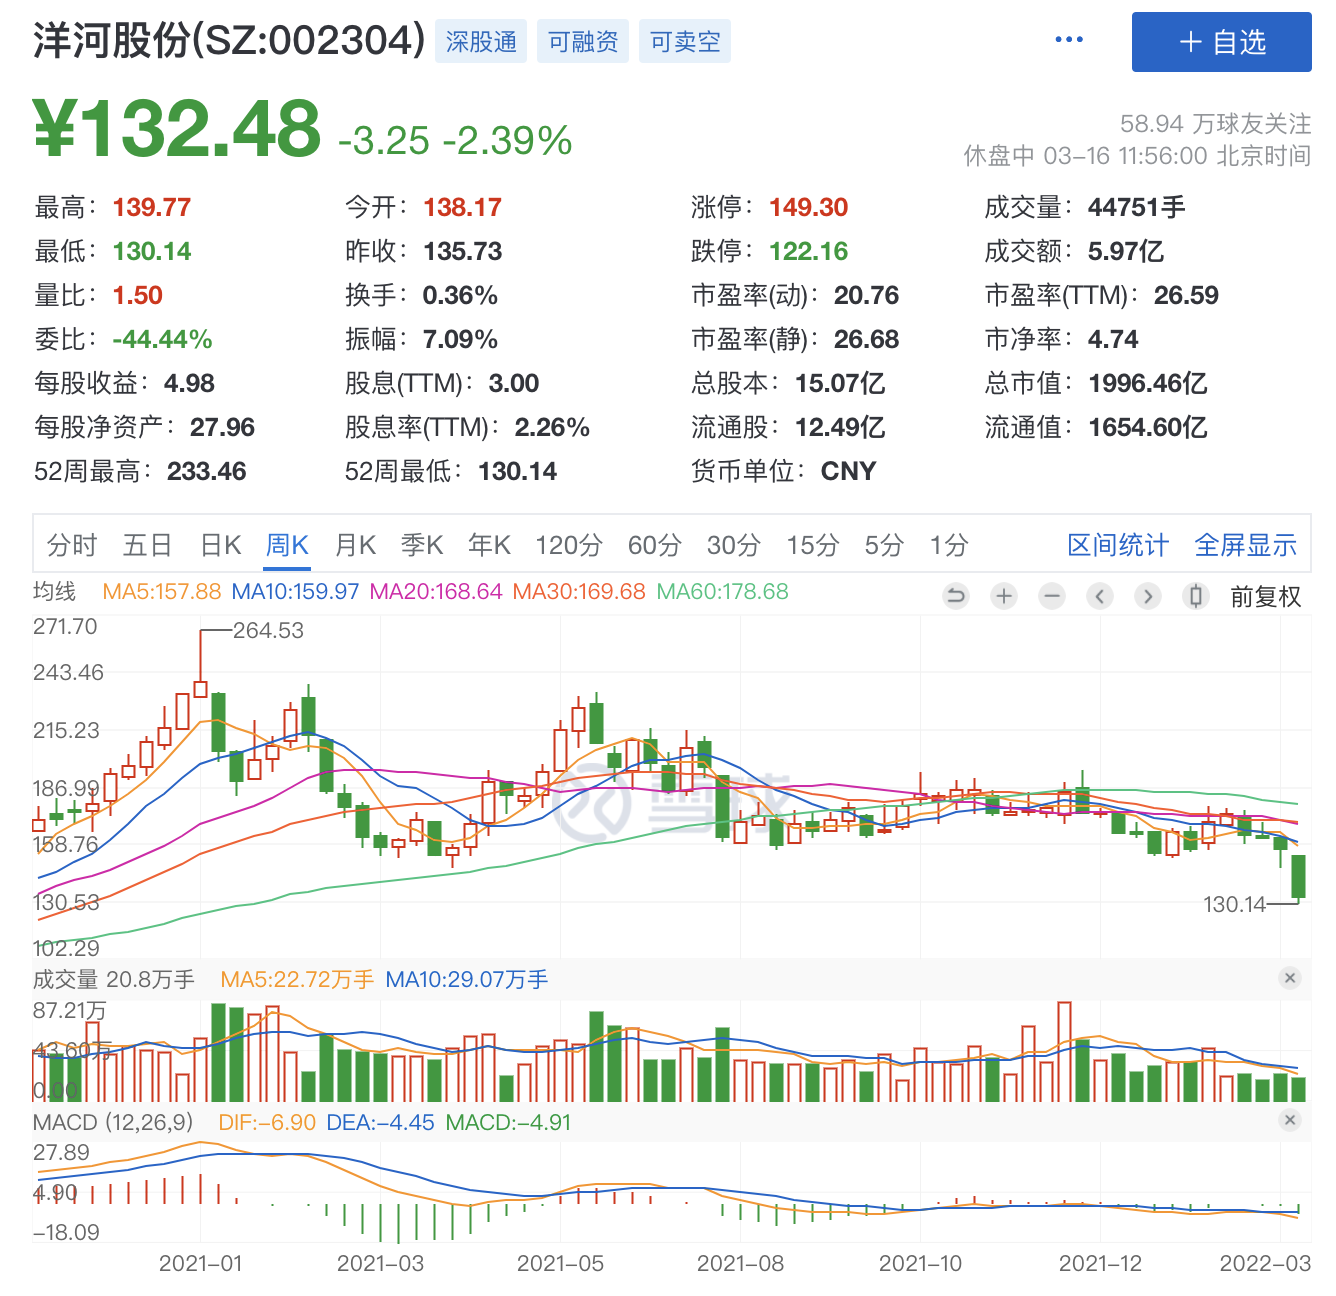Click the 2022-03 date axis label
The width and height of the screenshot is (1336, 1296).
point(1265,1263)
